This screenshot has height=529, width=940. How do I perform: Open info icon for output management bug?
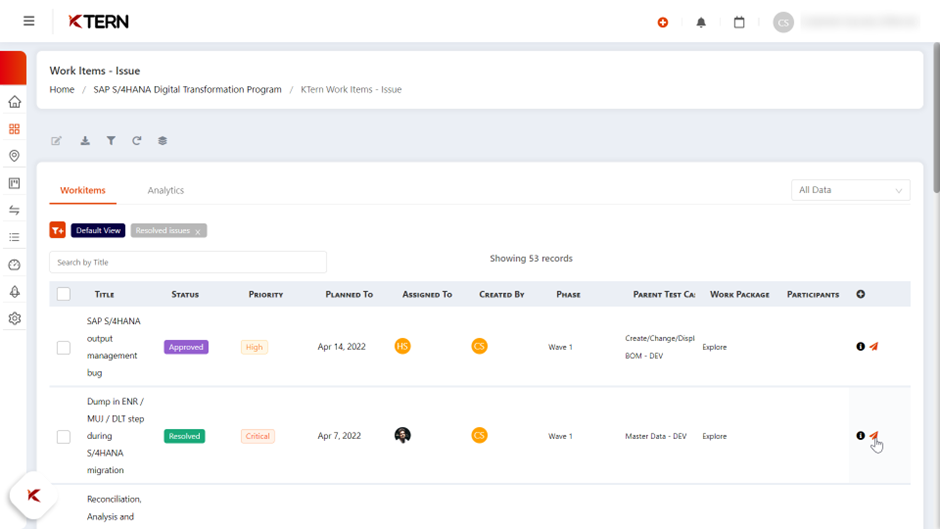(860, 347)
